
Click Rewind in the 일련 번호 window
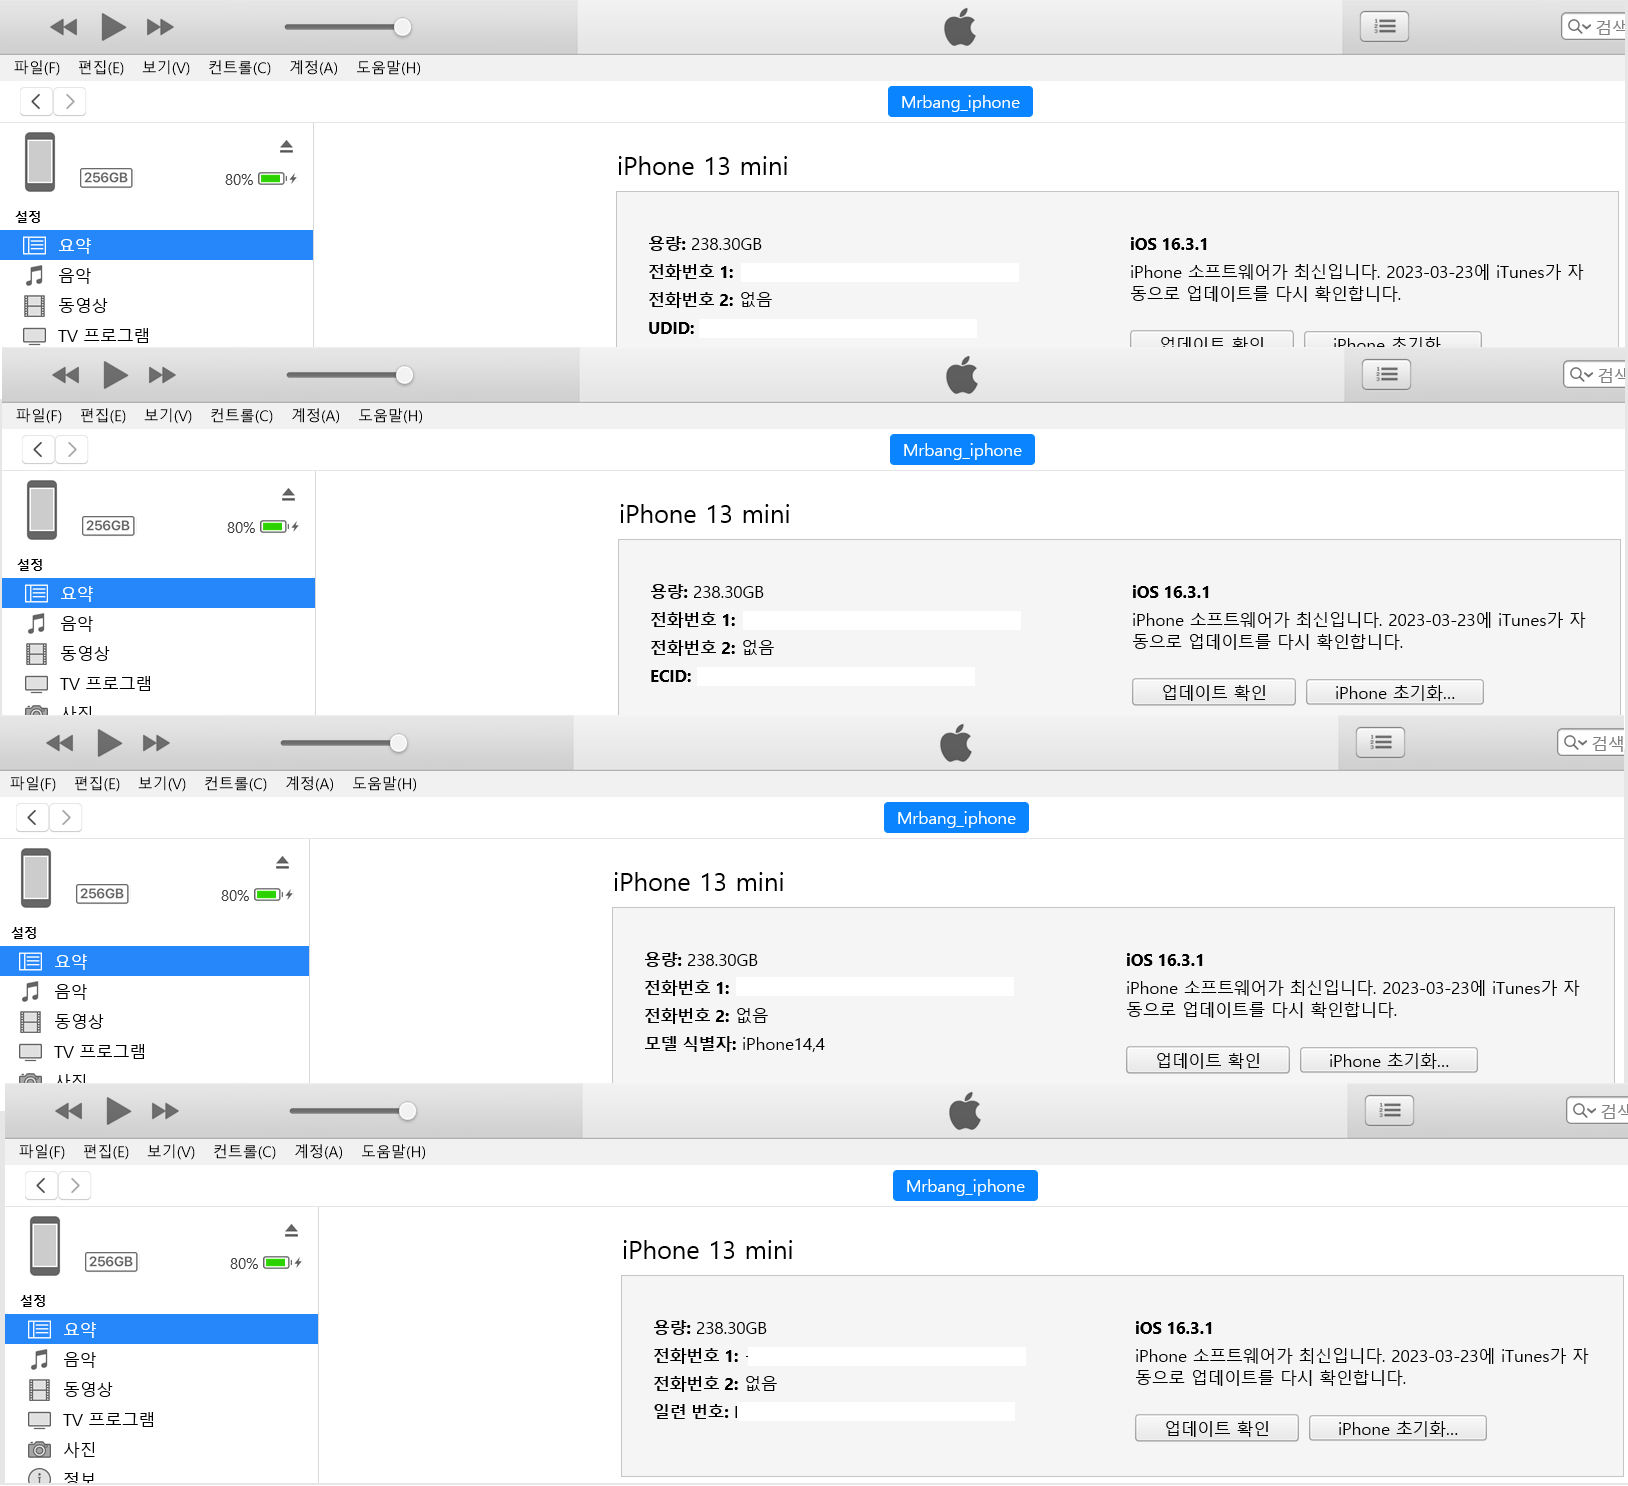pyautogui.click(x=69, y=1111)
